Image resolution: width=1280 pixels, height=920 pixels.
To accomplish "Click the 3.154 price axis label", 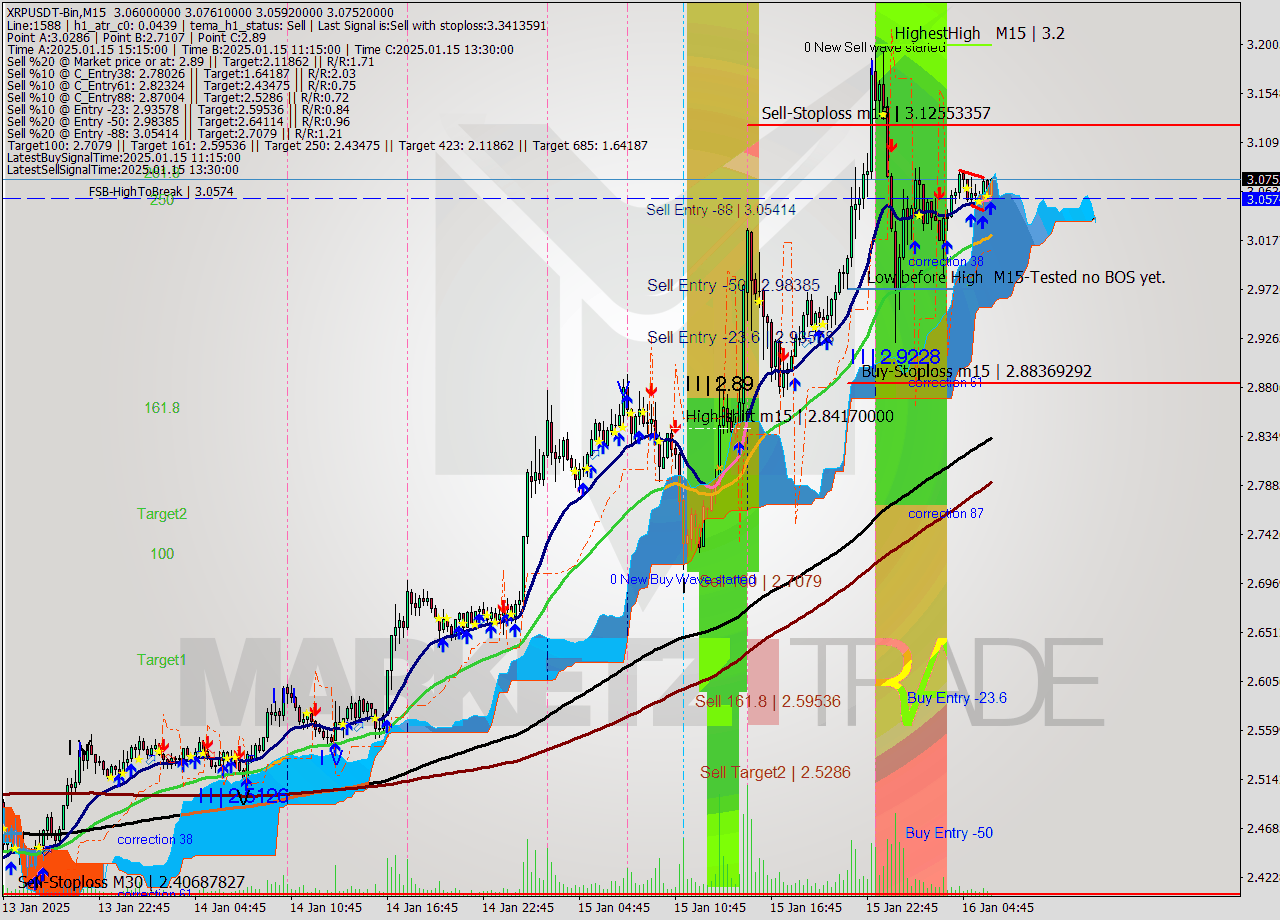I will click(x=1261, y=93).
